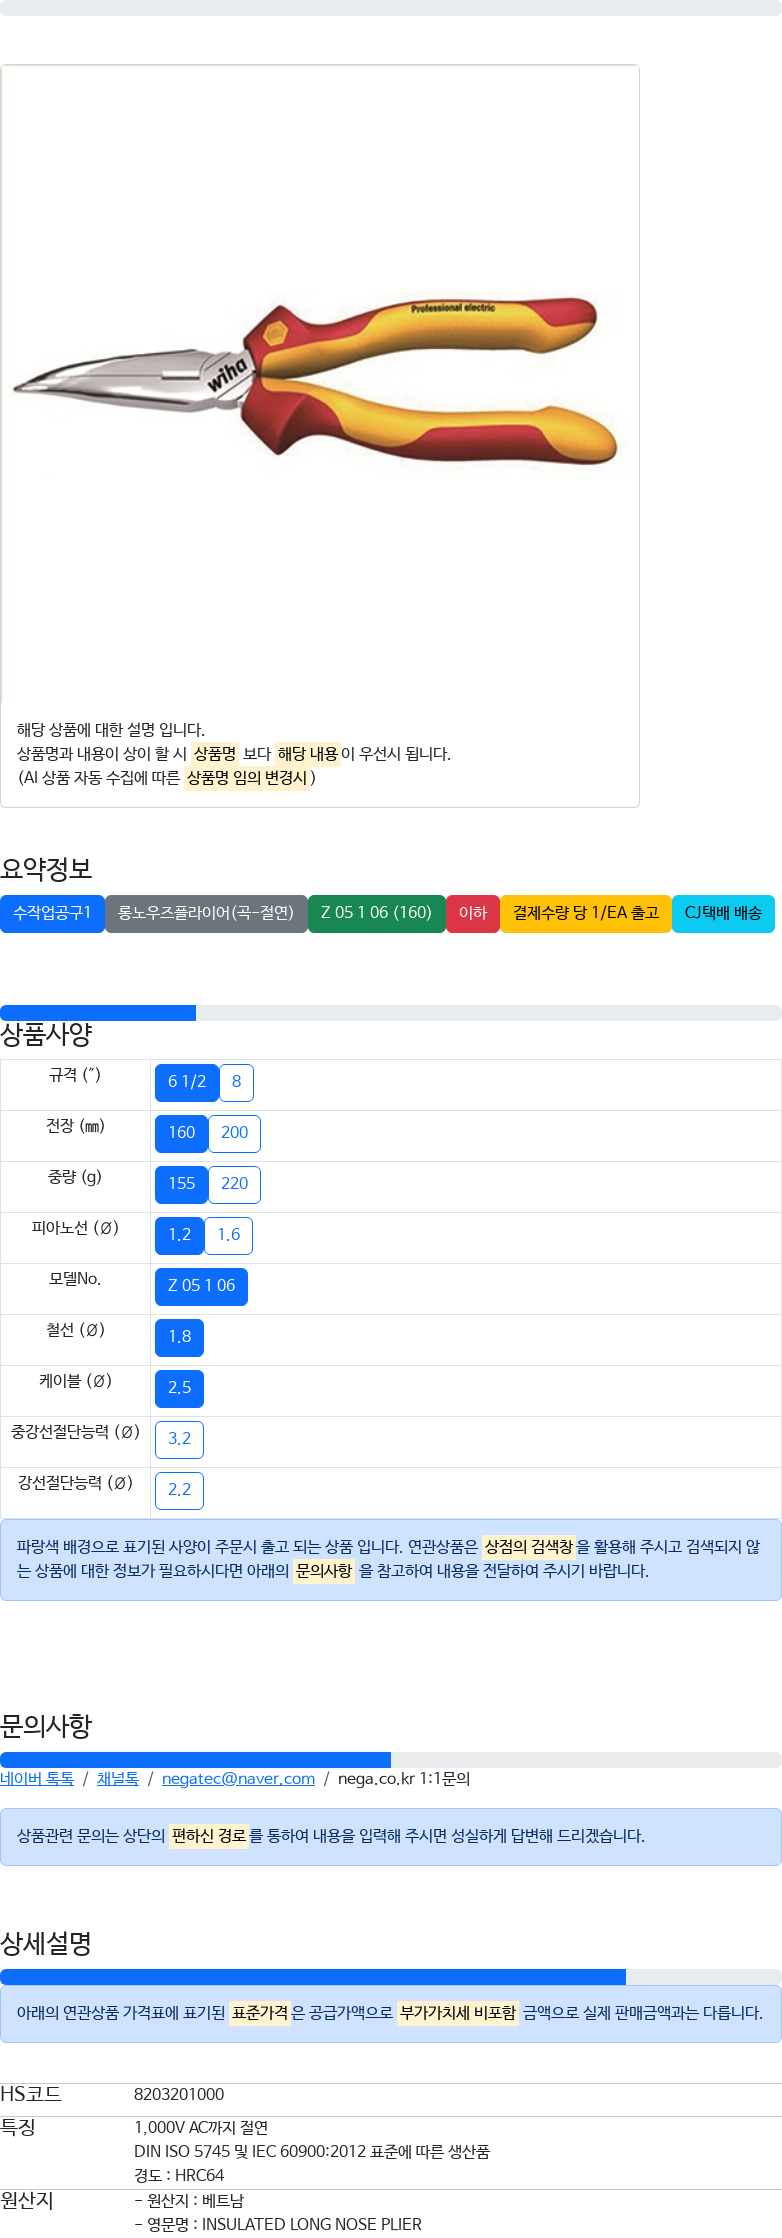Click the negatec@naver.com email link
The width and height of the screenshot is (782, 2238).
238,1779
